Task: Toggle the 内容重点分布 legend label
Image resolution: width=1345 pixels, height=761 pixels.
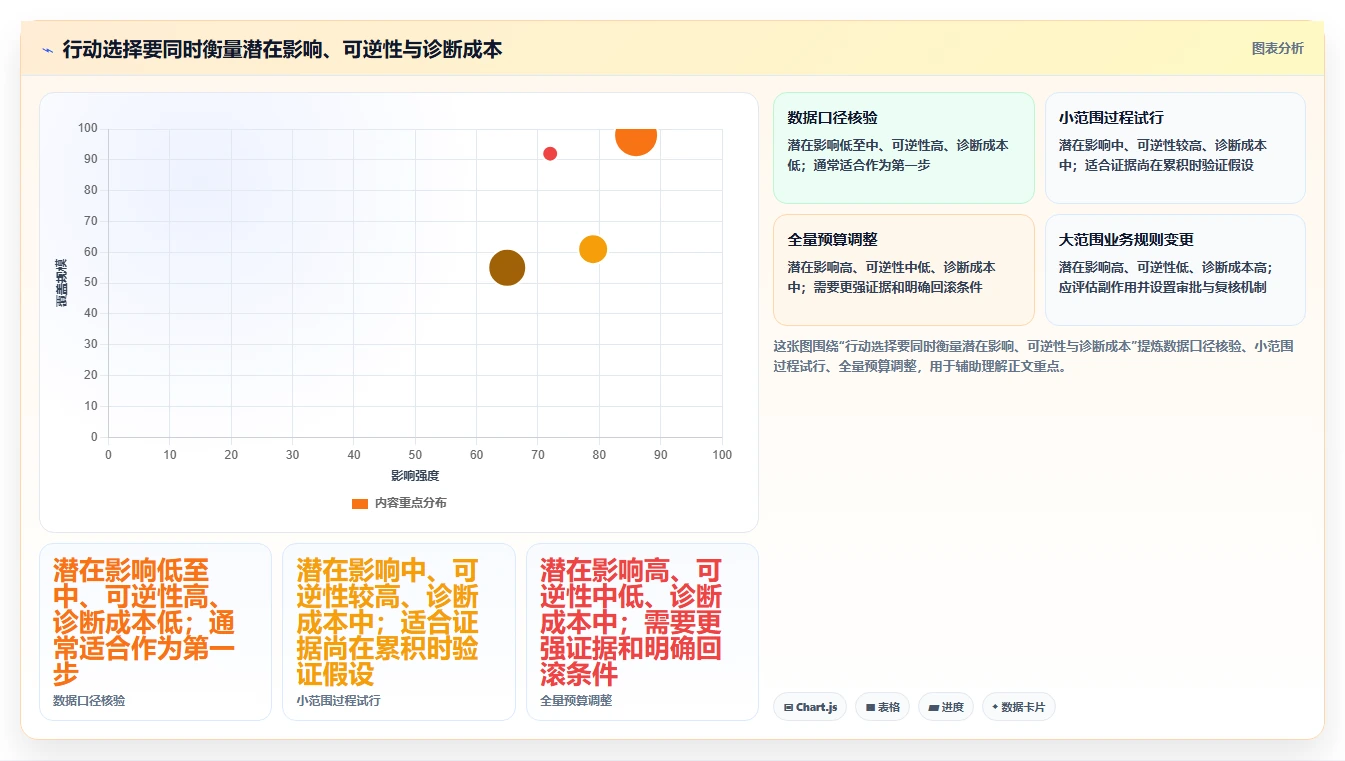Action: click(x=411, y=503)
